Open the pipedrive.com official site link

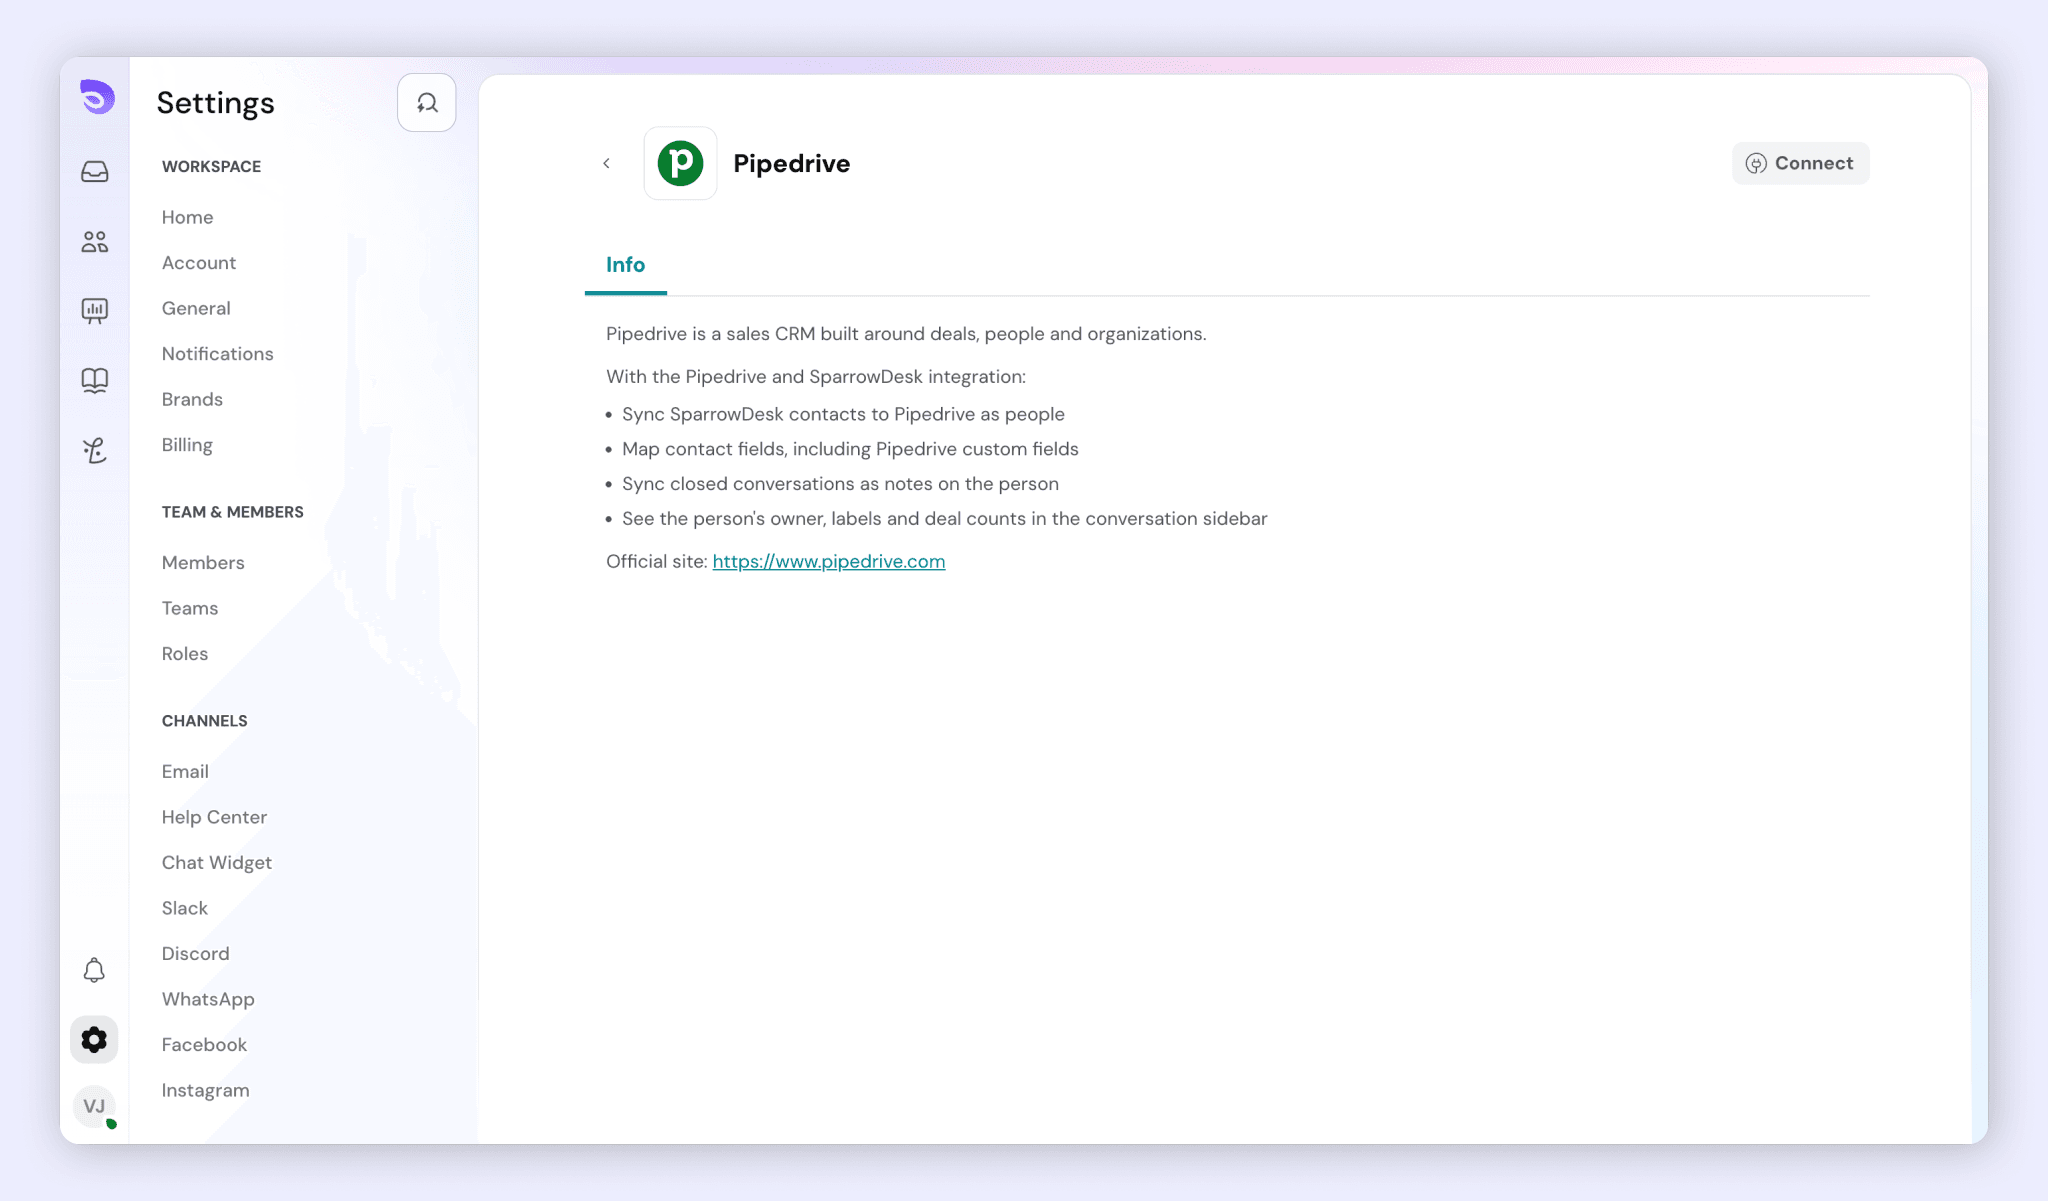(x=829, y=562)
